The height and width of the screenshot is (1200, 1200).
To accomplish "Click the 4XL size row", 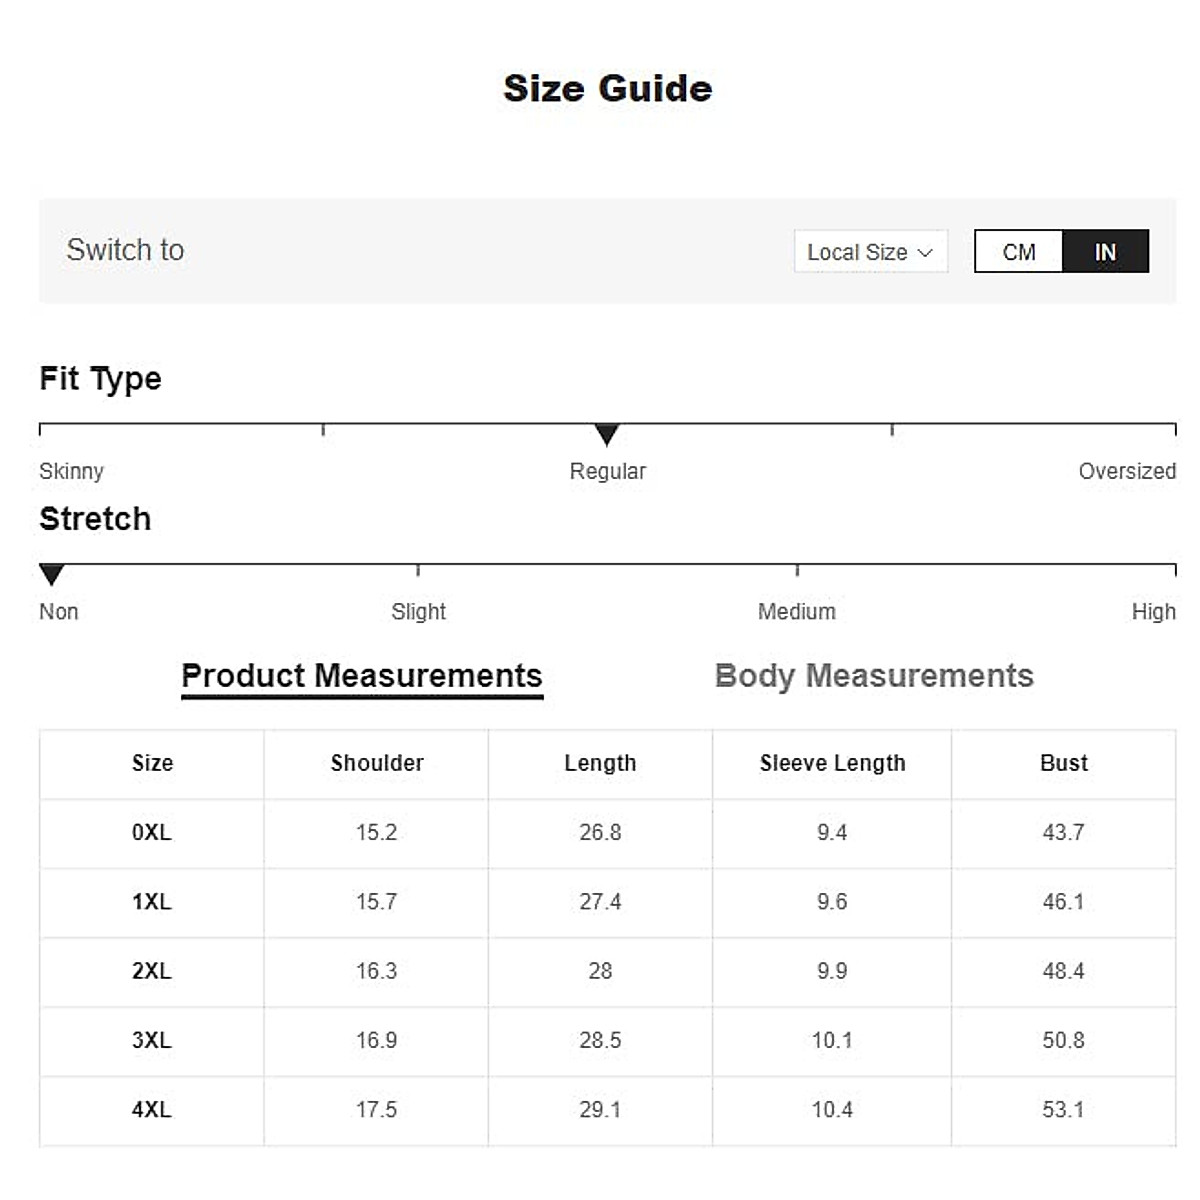I will (152, 1109).
